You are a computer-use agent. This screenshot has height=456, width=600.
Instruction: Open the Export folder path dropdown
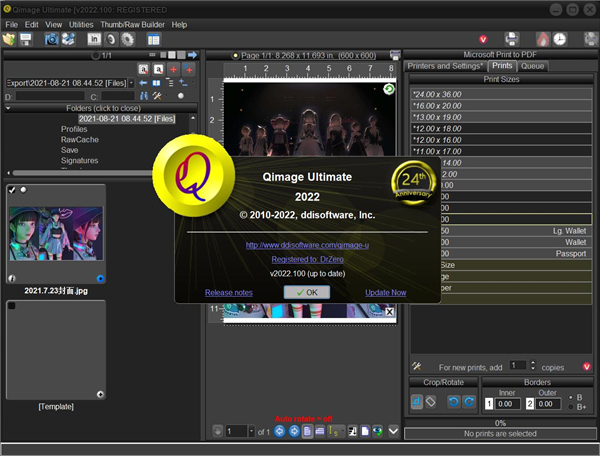[x=131, y=82]
